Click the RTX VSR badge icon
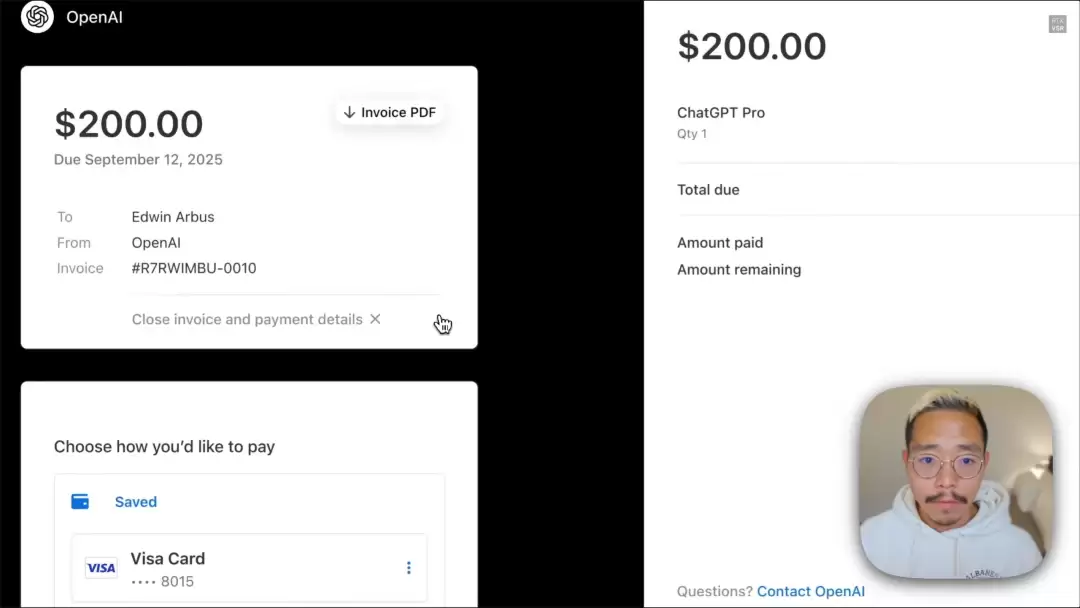1080x608 pixels. 1057,24
